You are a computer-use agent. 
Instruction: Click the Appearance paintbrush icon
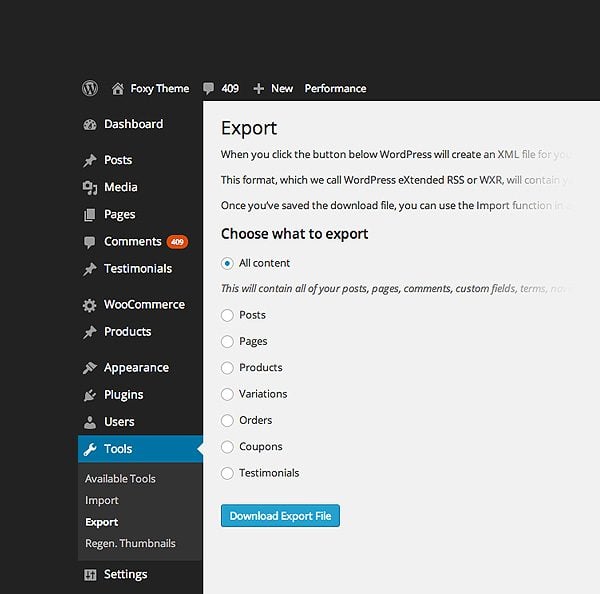tap(90, 368)
